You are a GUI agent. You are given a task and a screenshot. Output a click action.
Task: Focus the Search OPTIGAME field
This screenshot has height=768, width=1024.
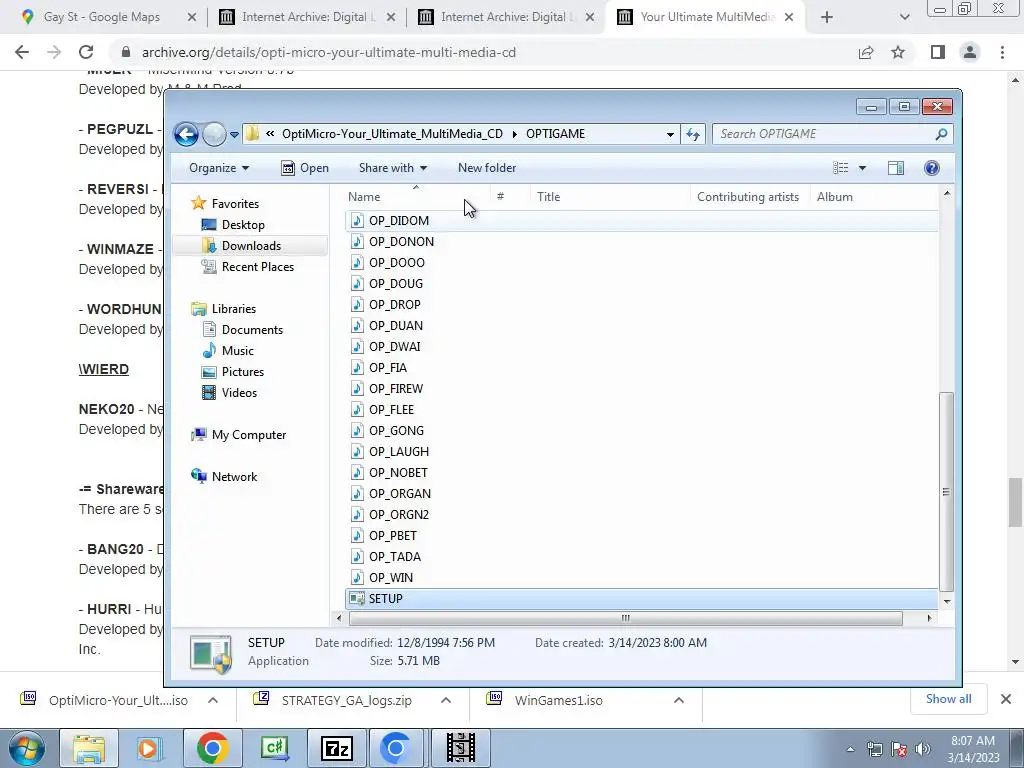click(x=823, y=134)
